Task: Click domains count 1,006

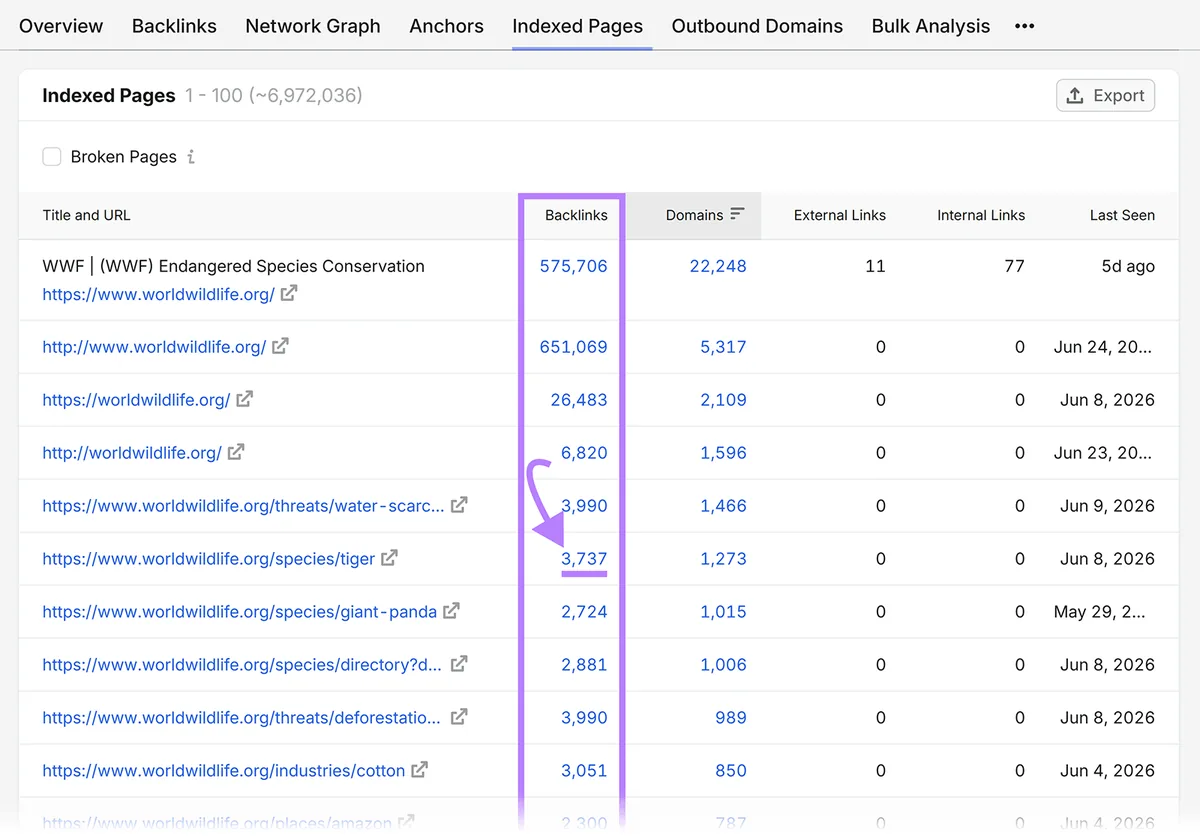Action: click(x=723, y=664)
